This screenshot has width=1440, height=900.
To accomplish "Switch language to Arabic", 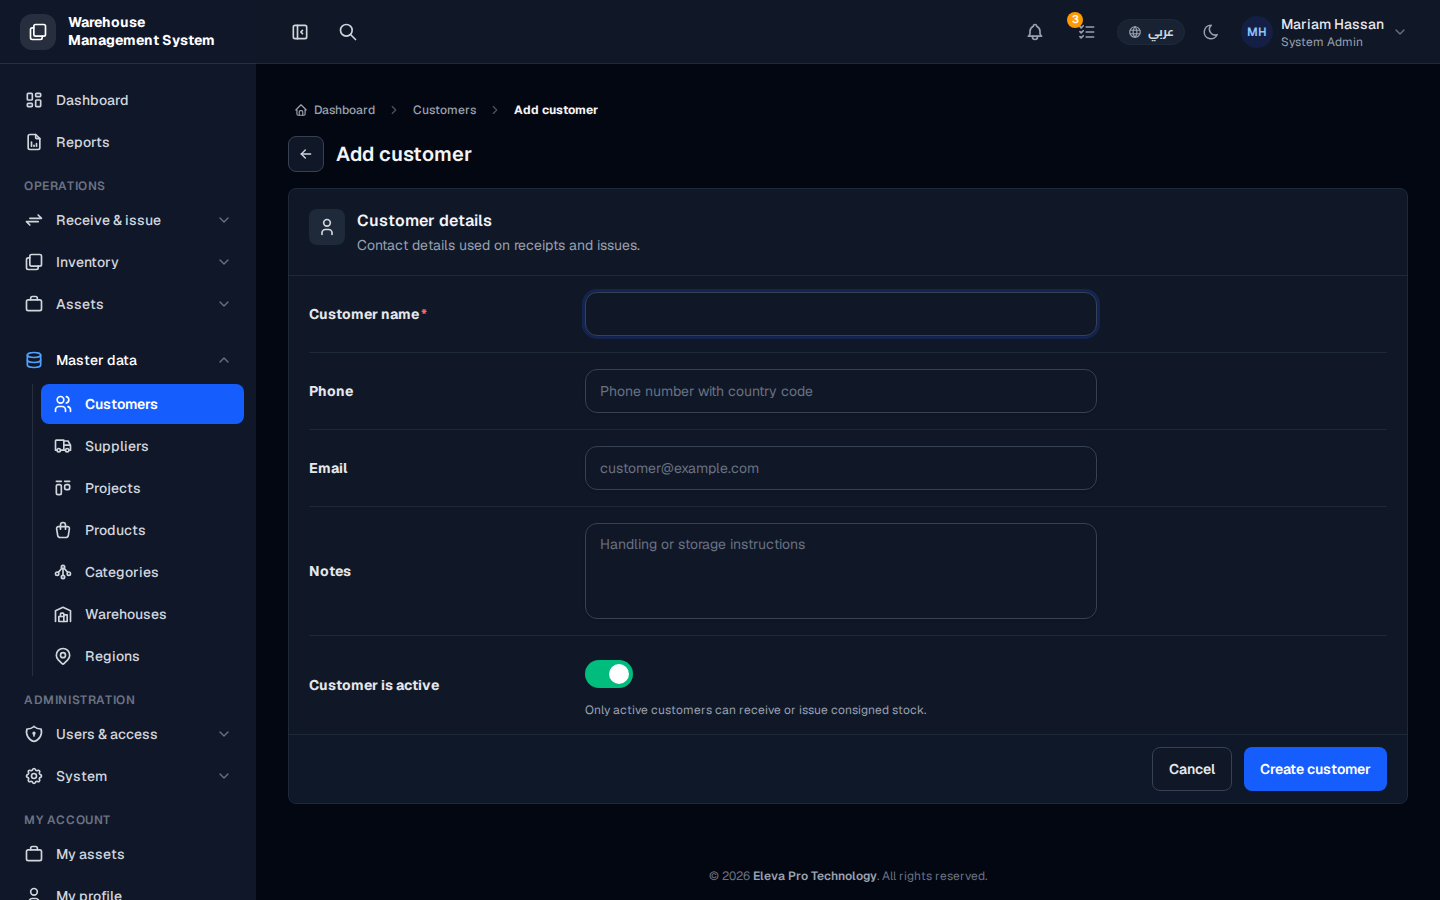I will pyautogui.click(x=1151, y=32).
